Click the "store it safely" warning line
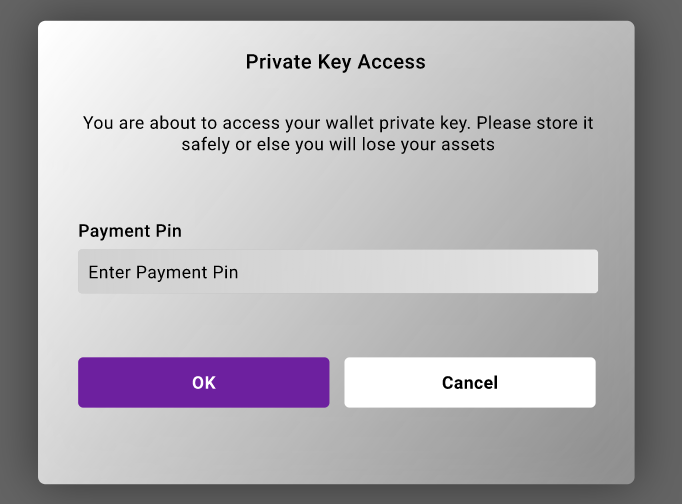 tap(338, 145)
